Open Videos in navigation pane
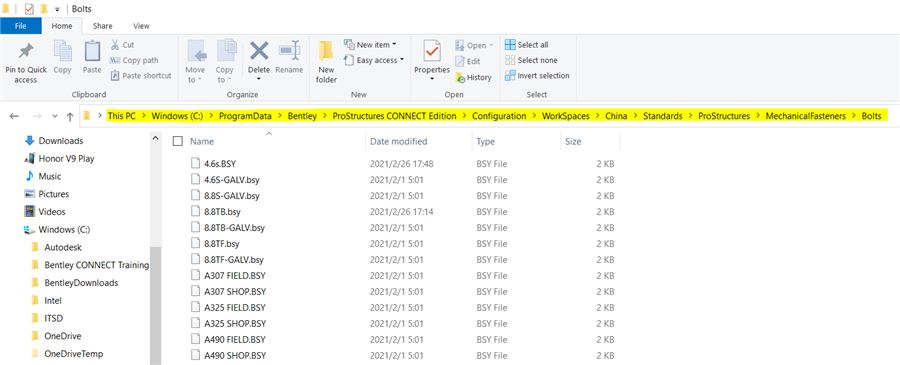The width and height of the screenshot is (900, 365). click(52, 212)
